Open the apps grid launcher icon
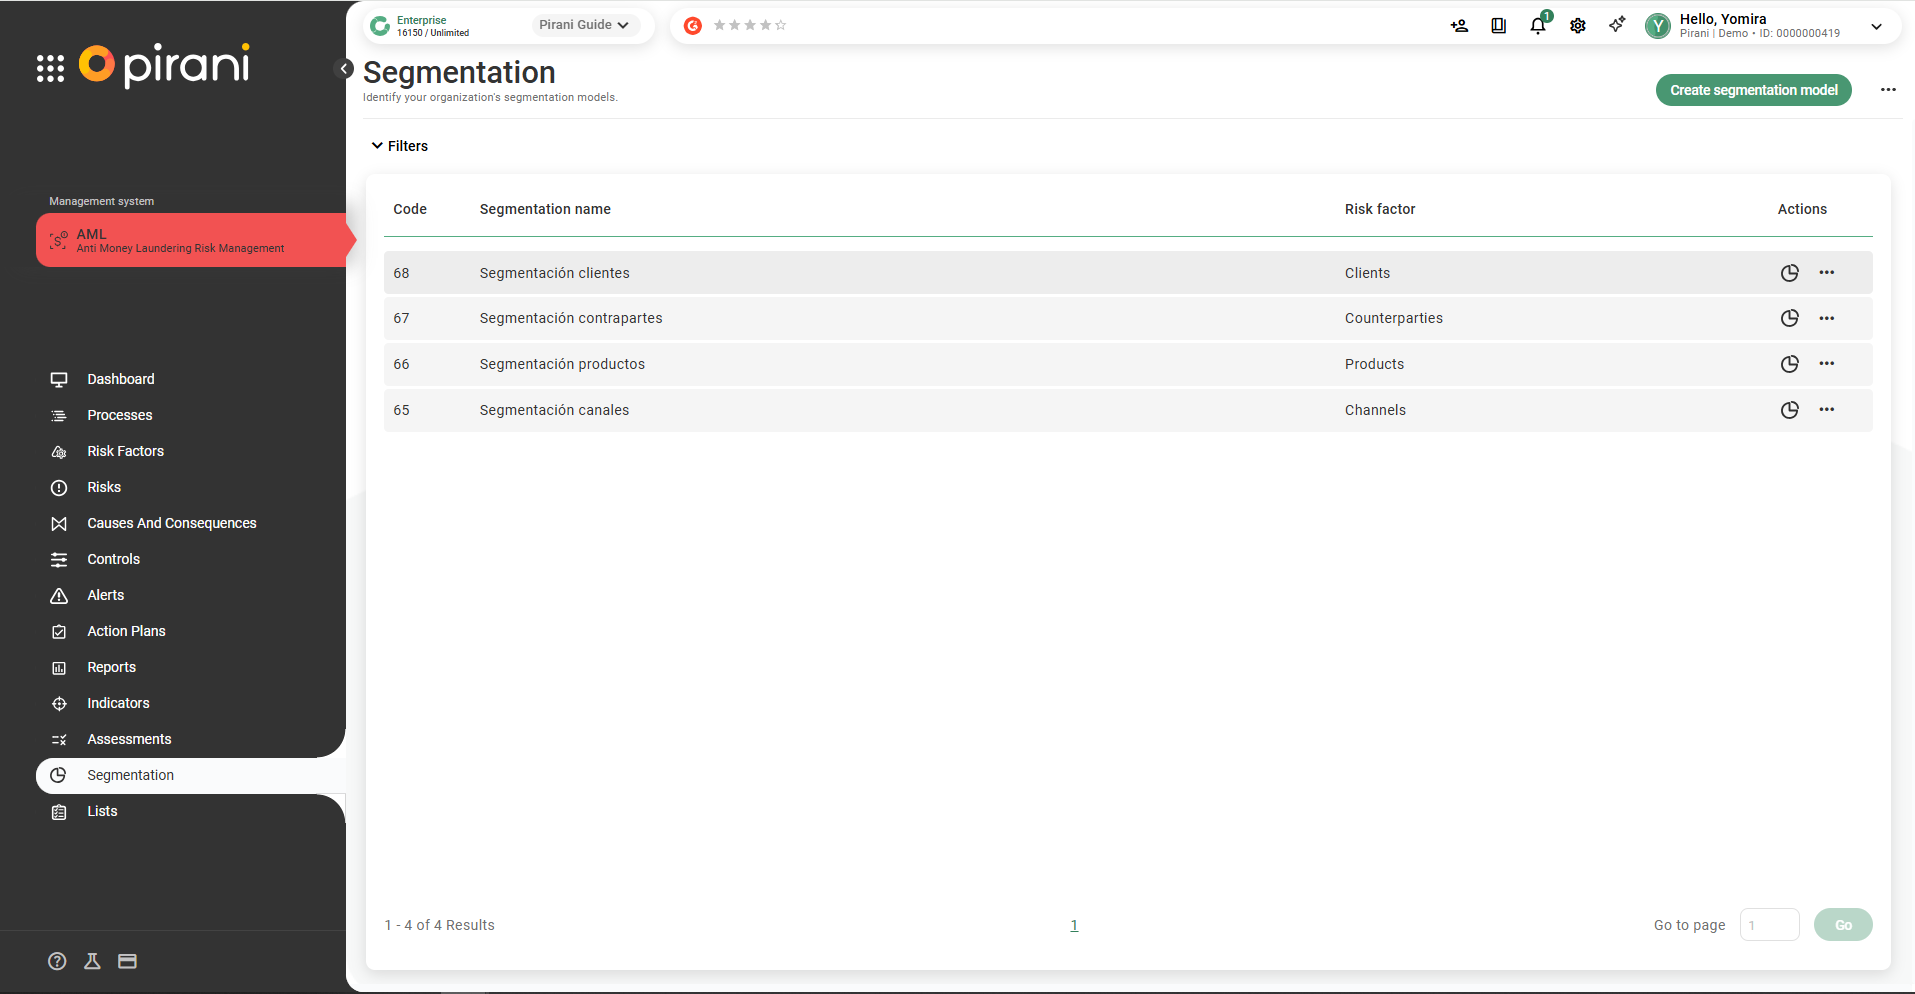The image size is (1915, 994). click(50, 68)
